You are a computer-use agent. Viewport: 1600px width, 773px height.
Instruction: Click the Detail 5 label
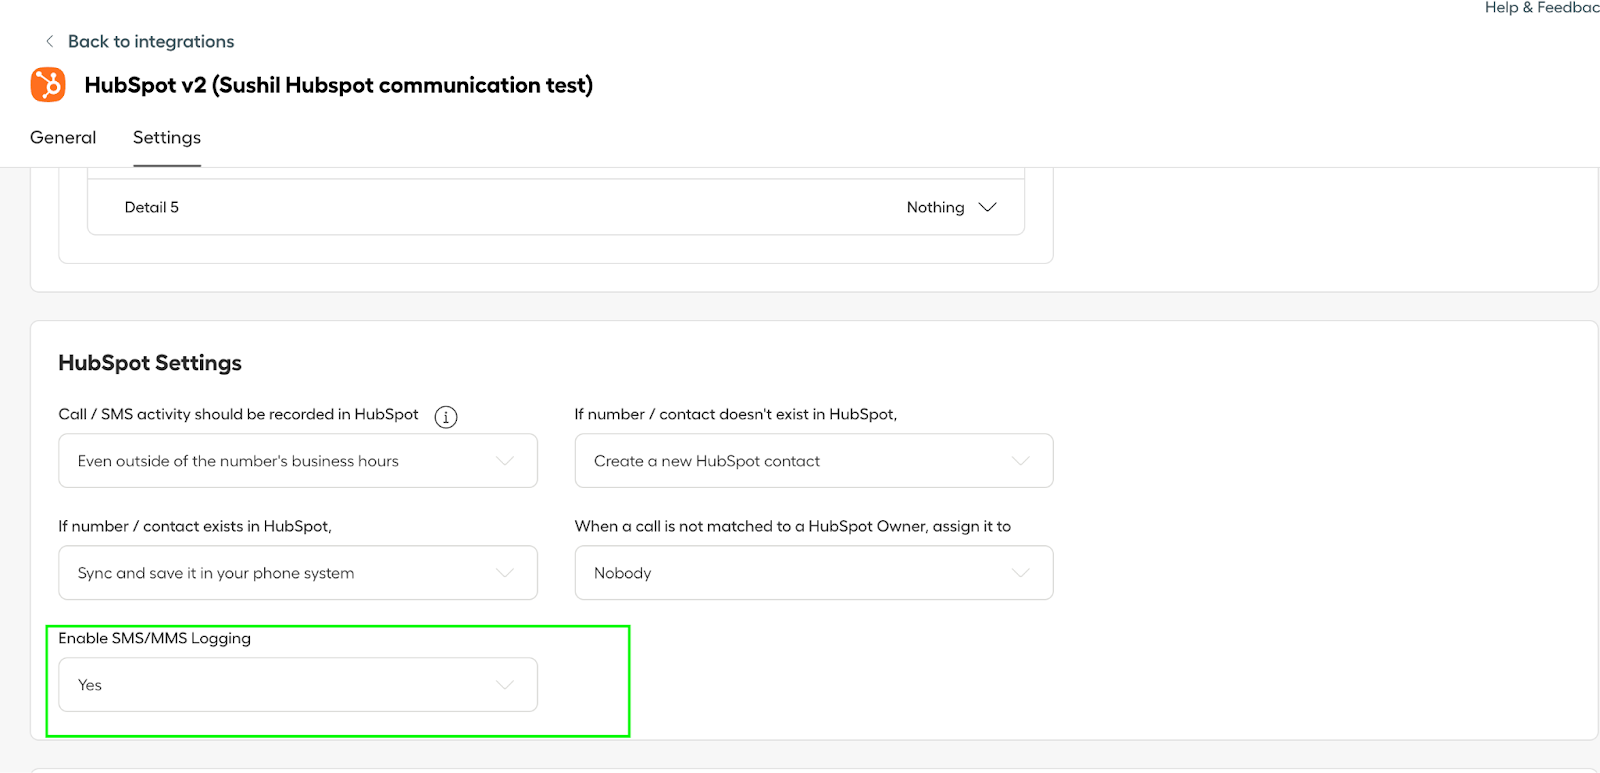click(152, 207)
